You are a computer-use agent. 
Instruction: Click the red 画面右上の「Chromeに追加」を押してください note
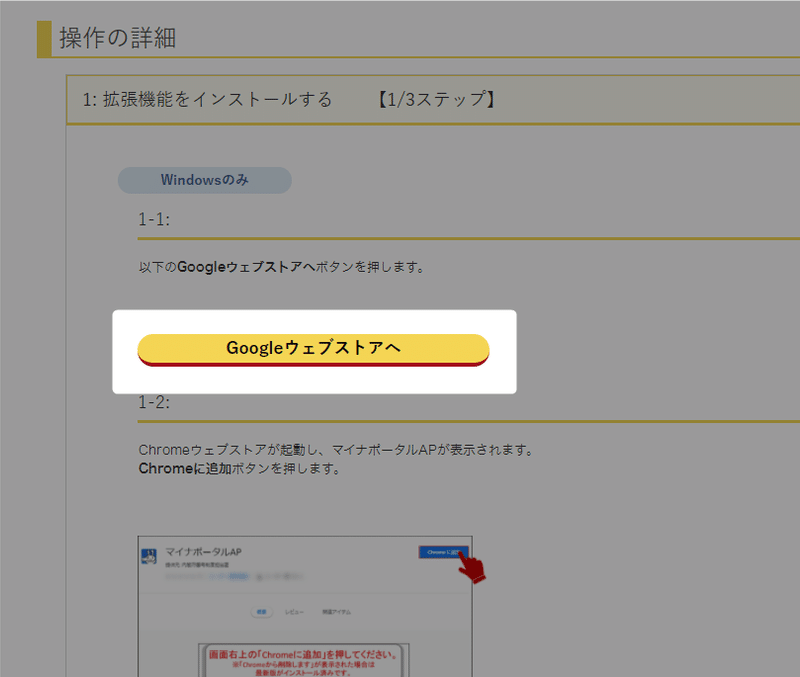pos(304,655)
